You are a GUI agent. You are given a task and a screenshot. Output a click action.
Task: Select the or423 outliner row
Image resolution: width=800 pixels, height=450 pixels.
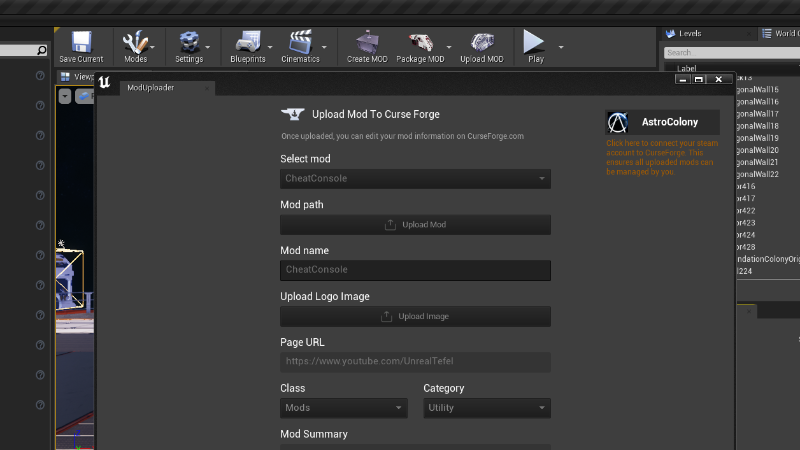click(x=746, y=223)
